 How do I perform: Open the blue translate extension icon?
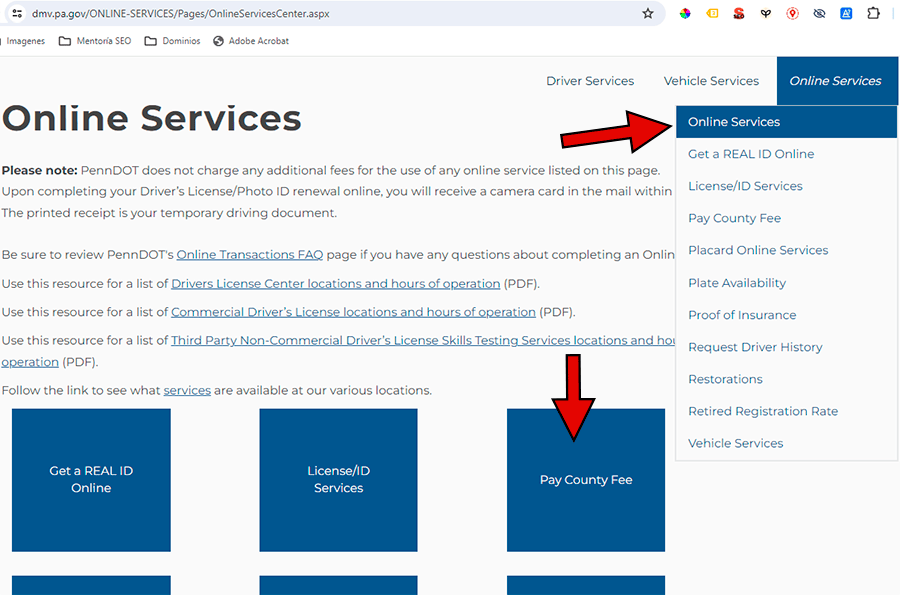tap(846, 13)
